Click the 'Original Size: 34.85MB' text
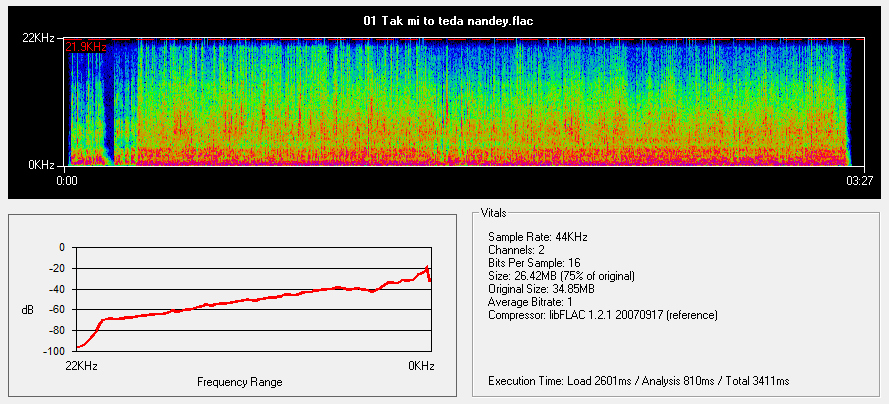The width and height of the screenshot is (889, 404). (541, 288)
